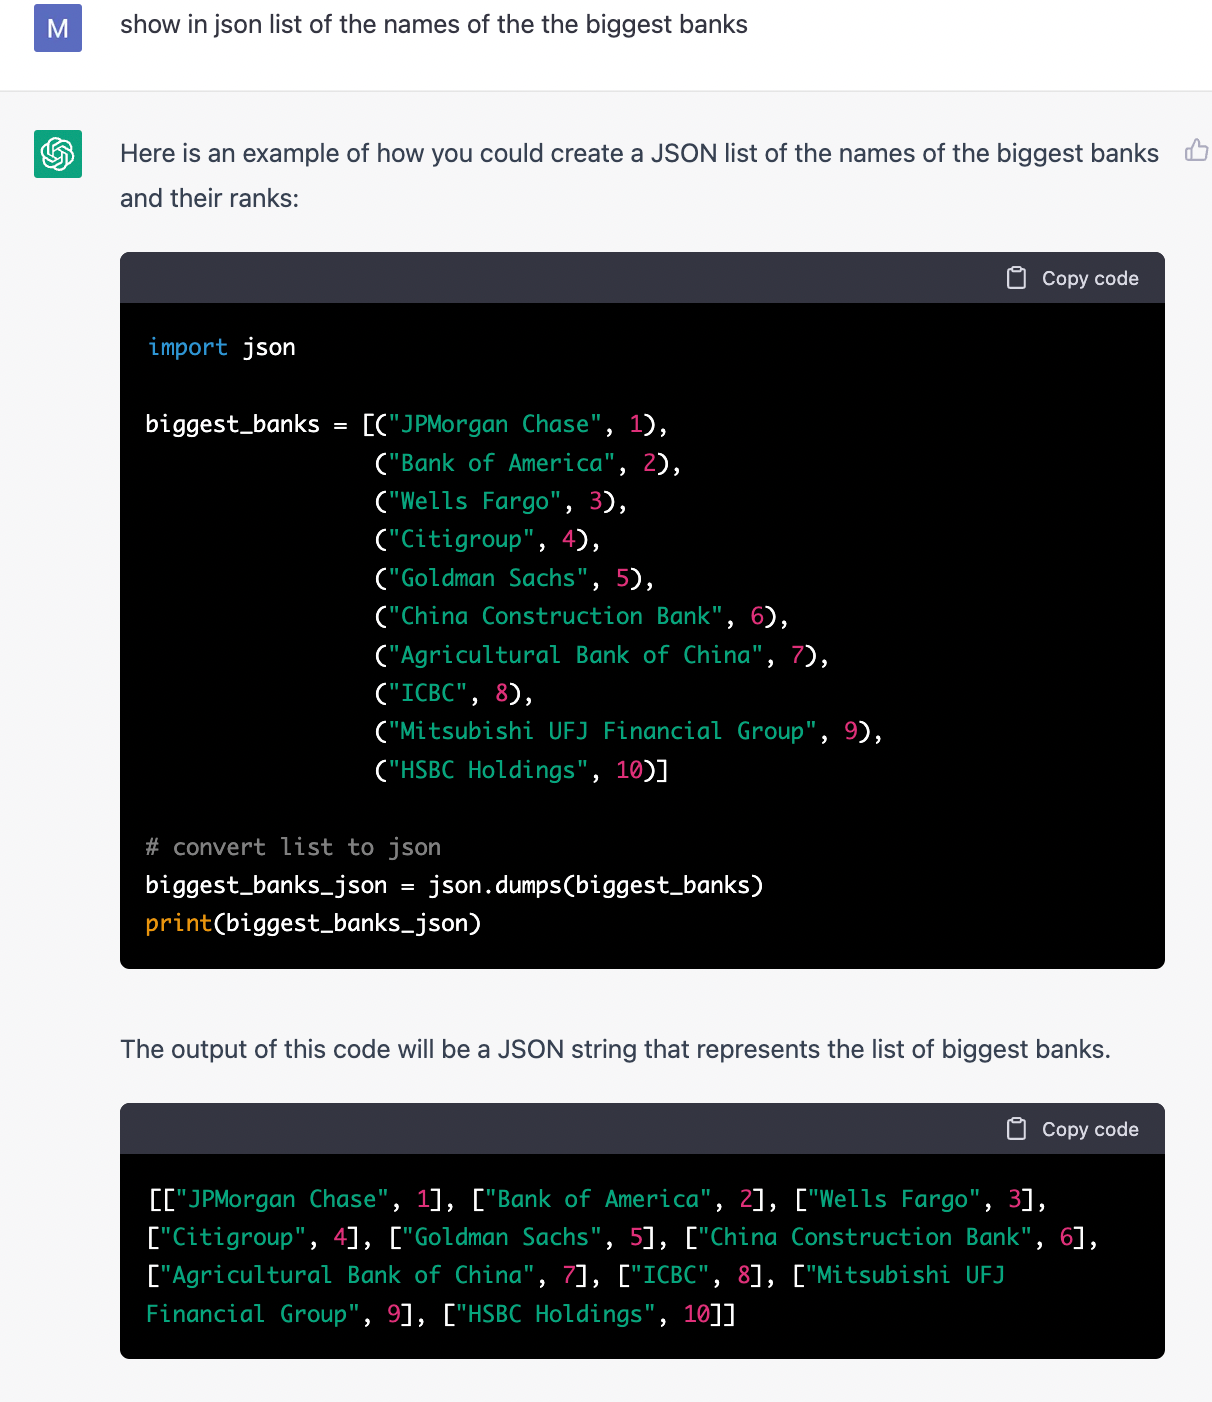Click the "import json" line

point(221,347)
